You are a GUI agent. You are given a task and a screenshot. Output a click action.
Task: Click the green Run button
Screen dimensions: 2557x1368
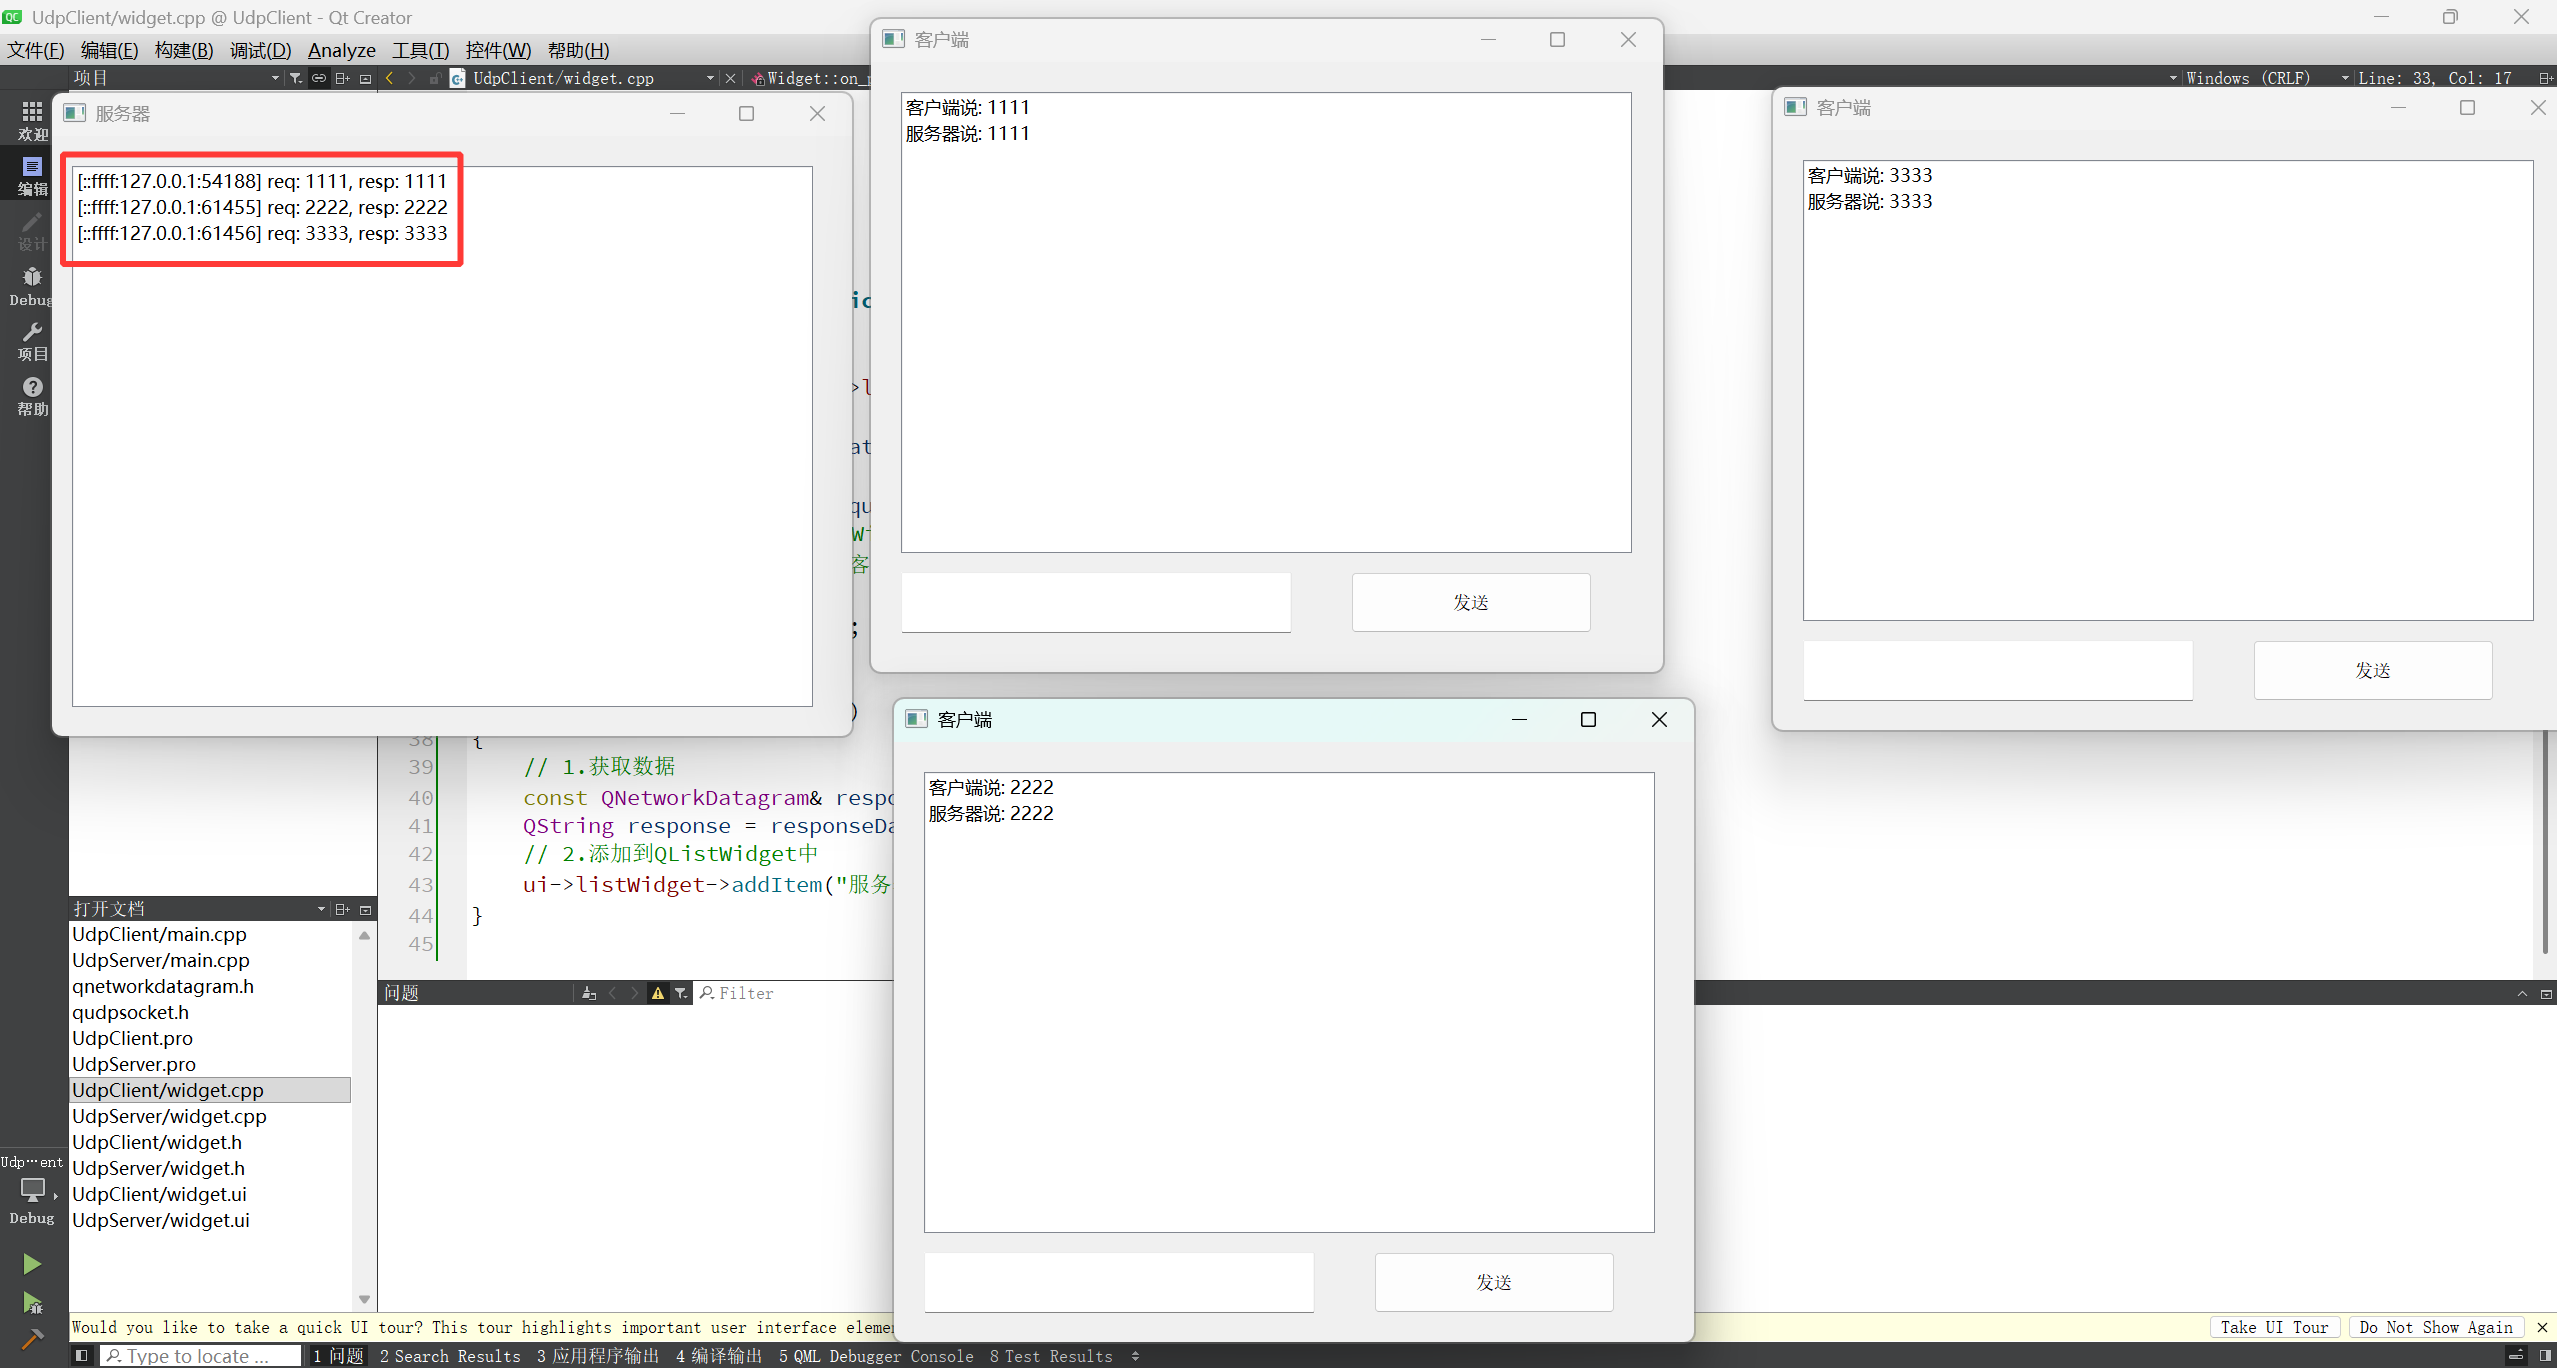point(32,1264)
